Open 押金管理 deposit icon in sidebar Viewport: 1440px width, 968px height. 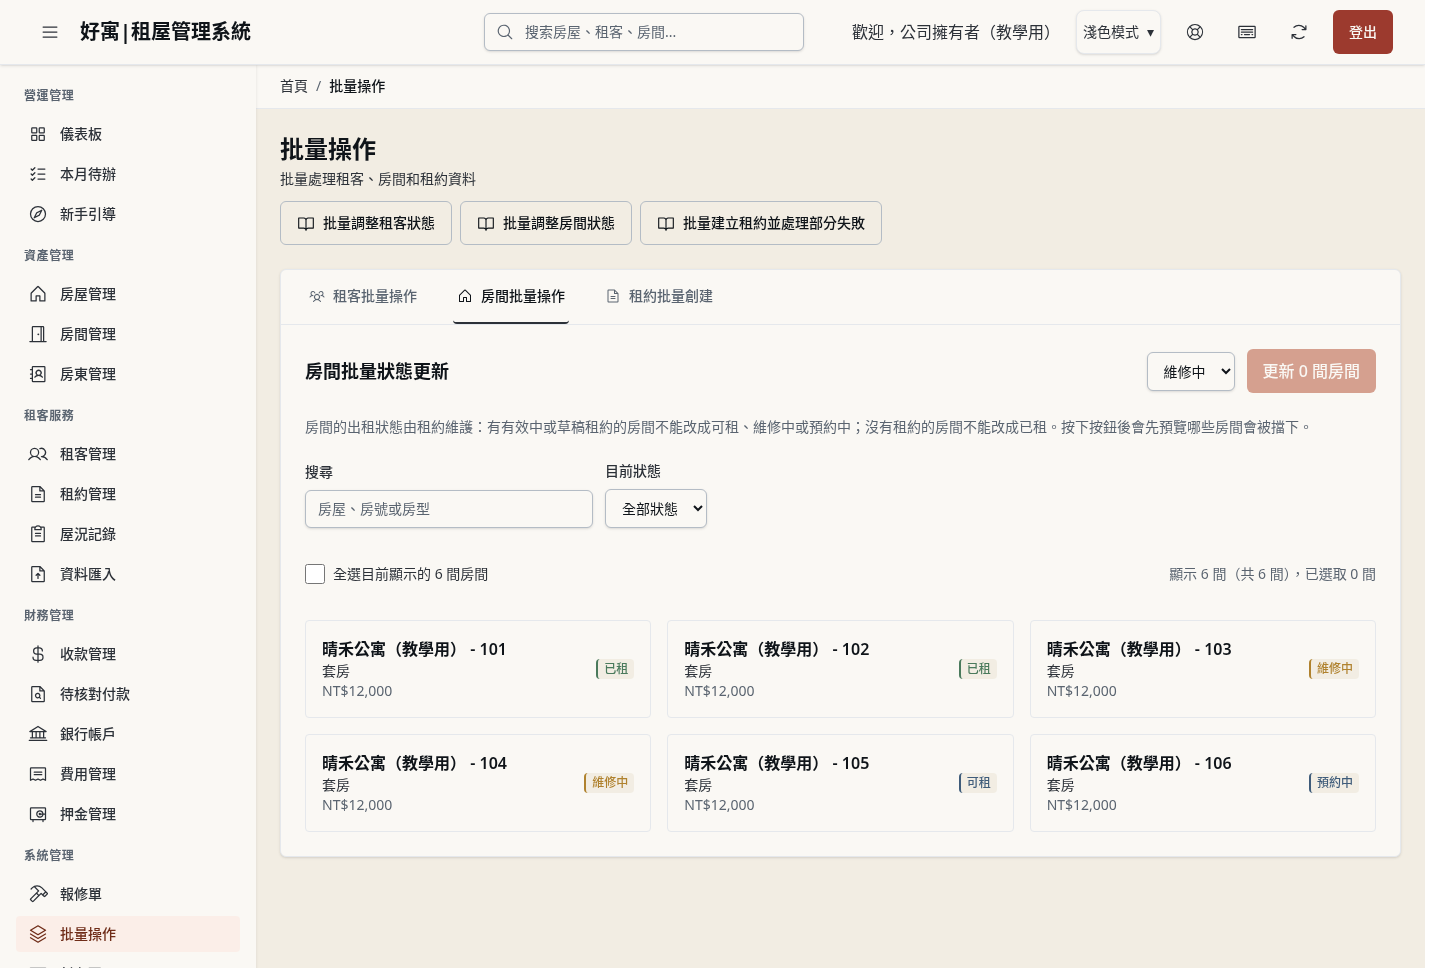pyautogui.click(x=38, y=814)
